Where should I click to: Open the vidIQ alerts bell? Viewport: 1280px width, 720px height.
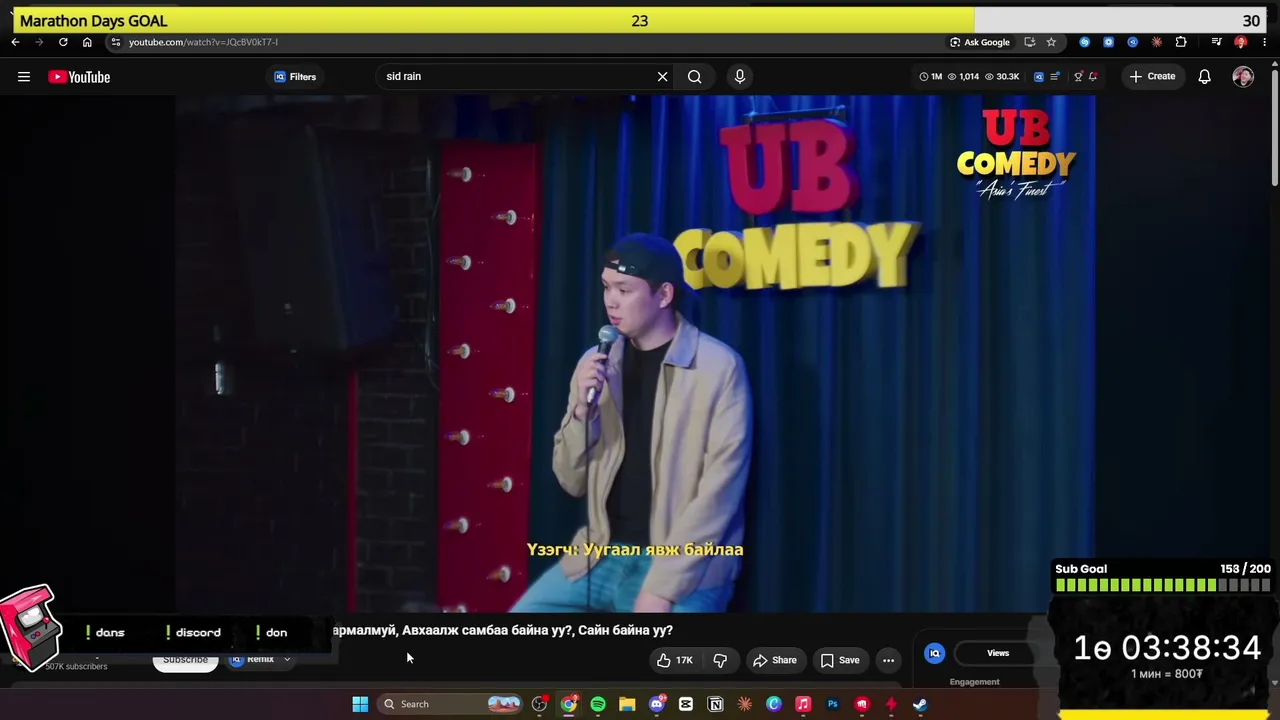(1093, 77)
